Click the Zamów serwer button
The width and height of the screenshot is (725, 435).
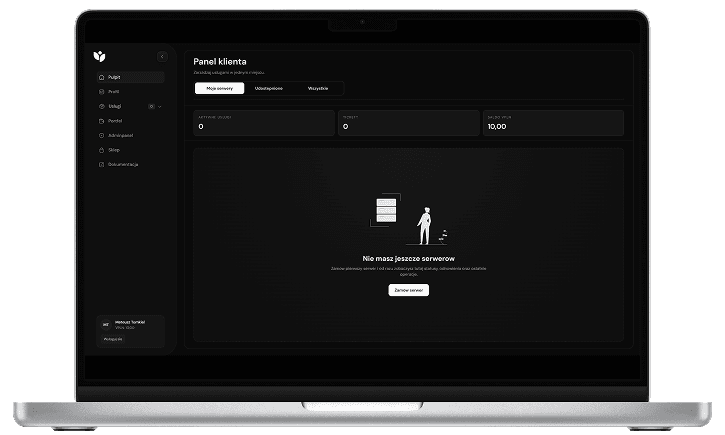coord(408,290)
